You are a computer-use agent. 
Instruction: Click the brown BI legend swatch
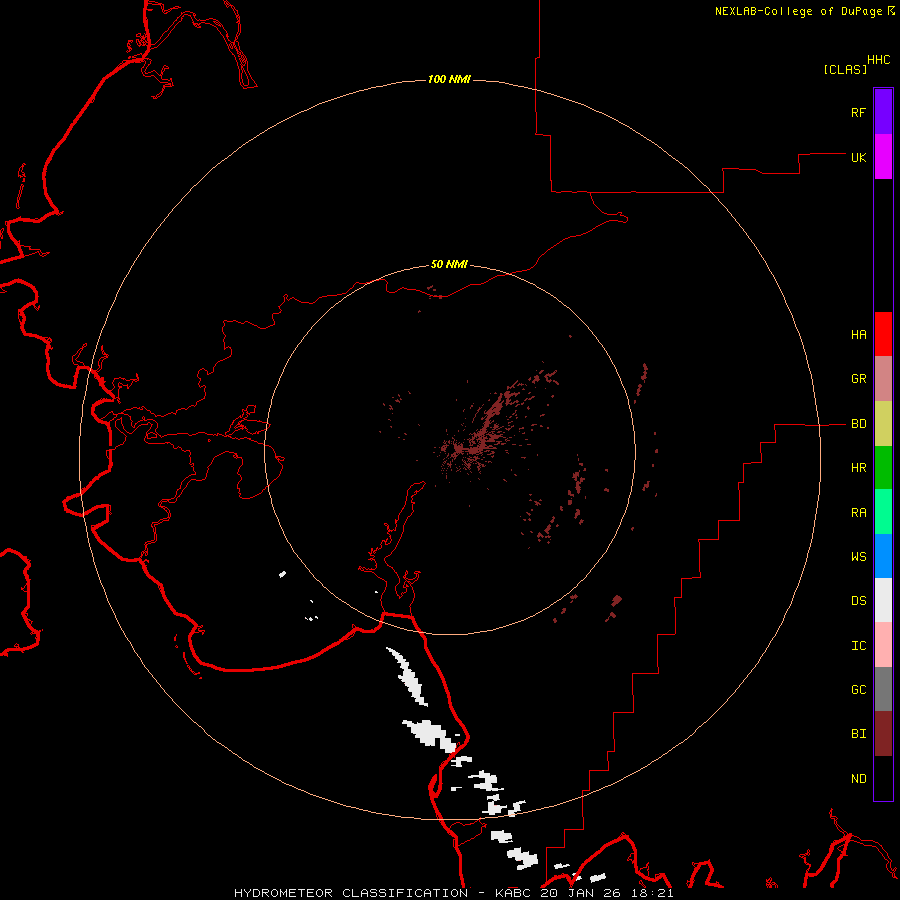883,734
